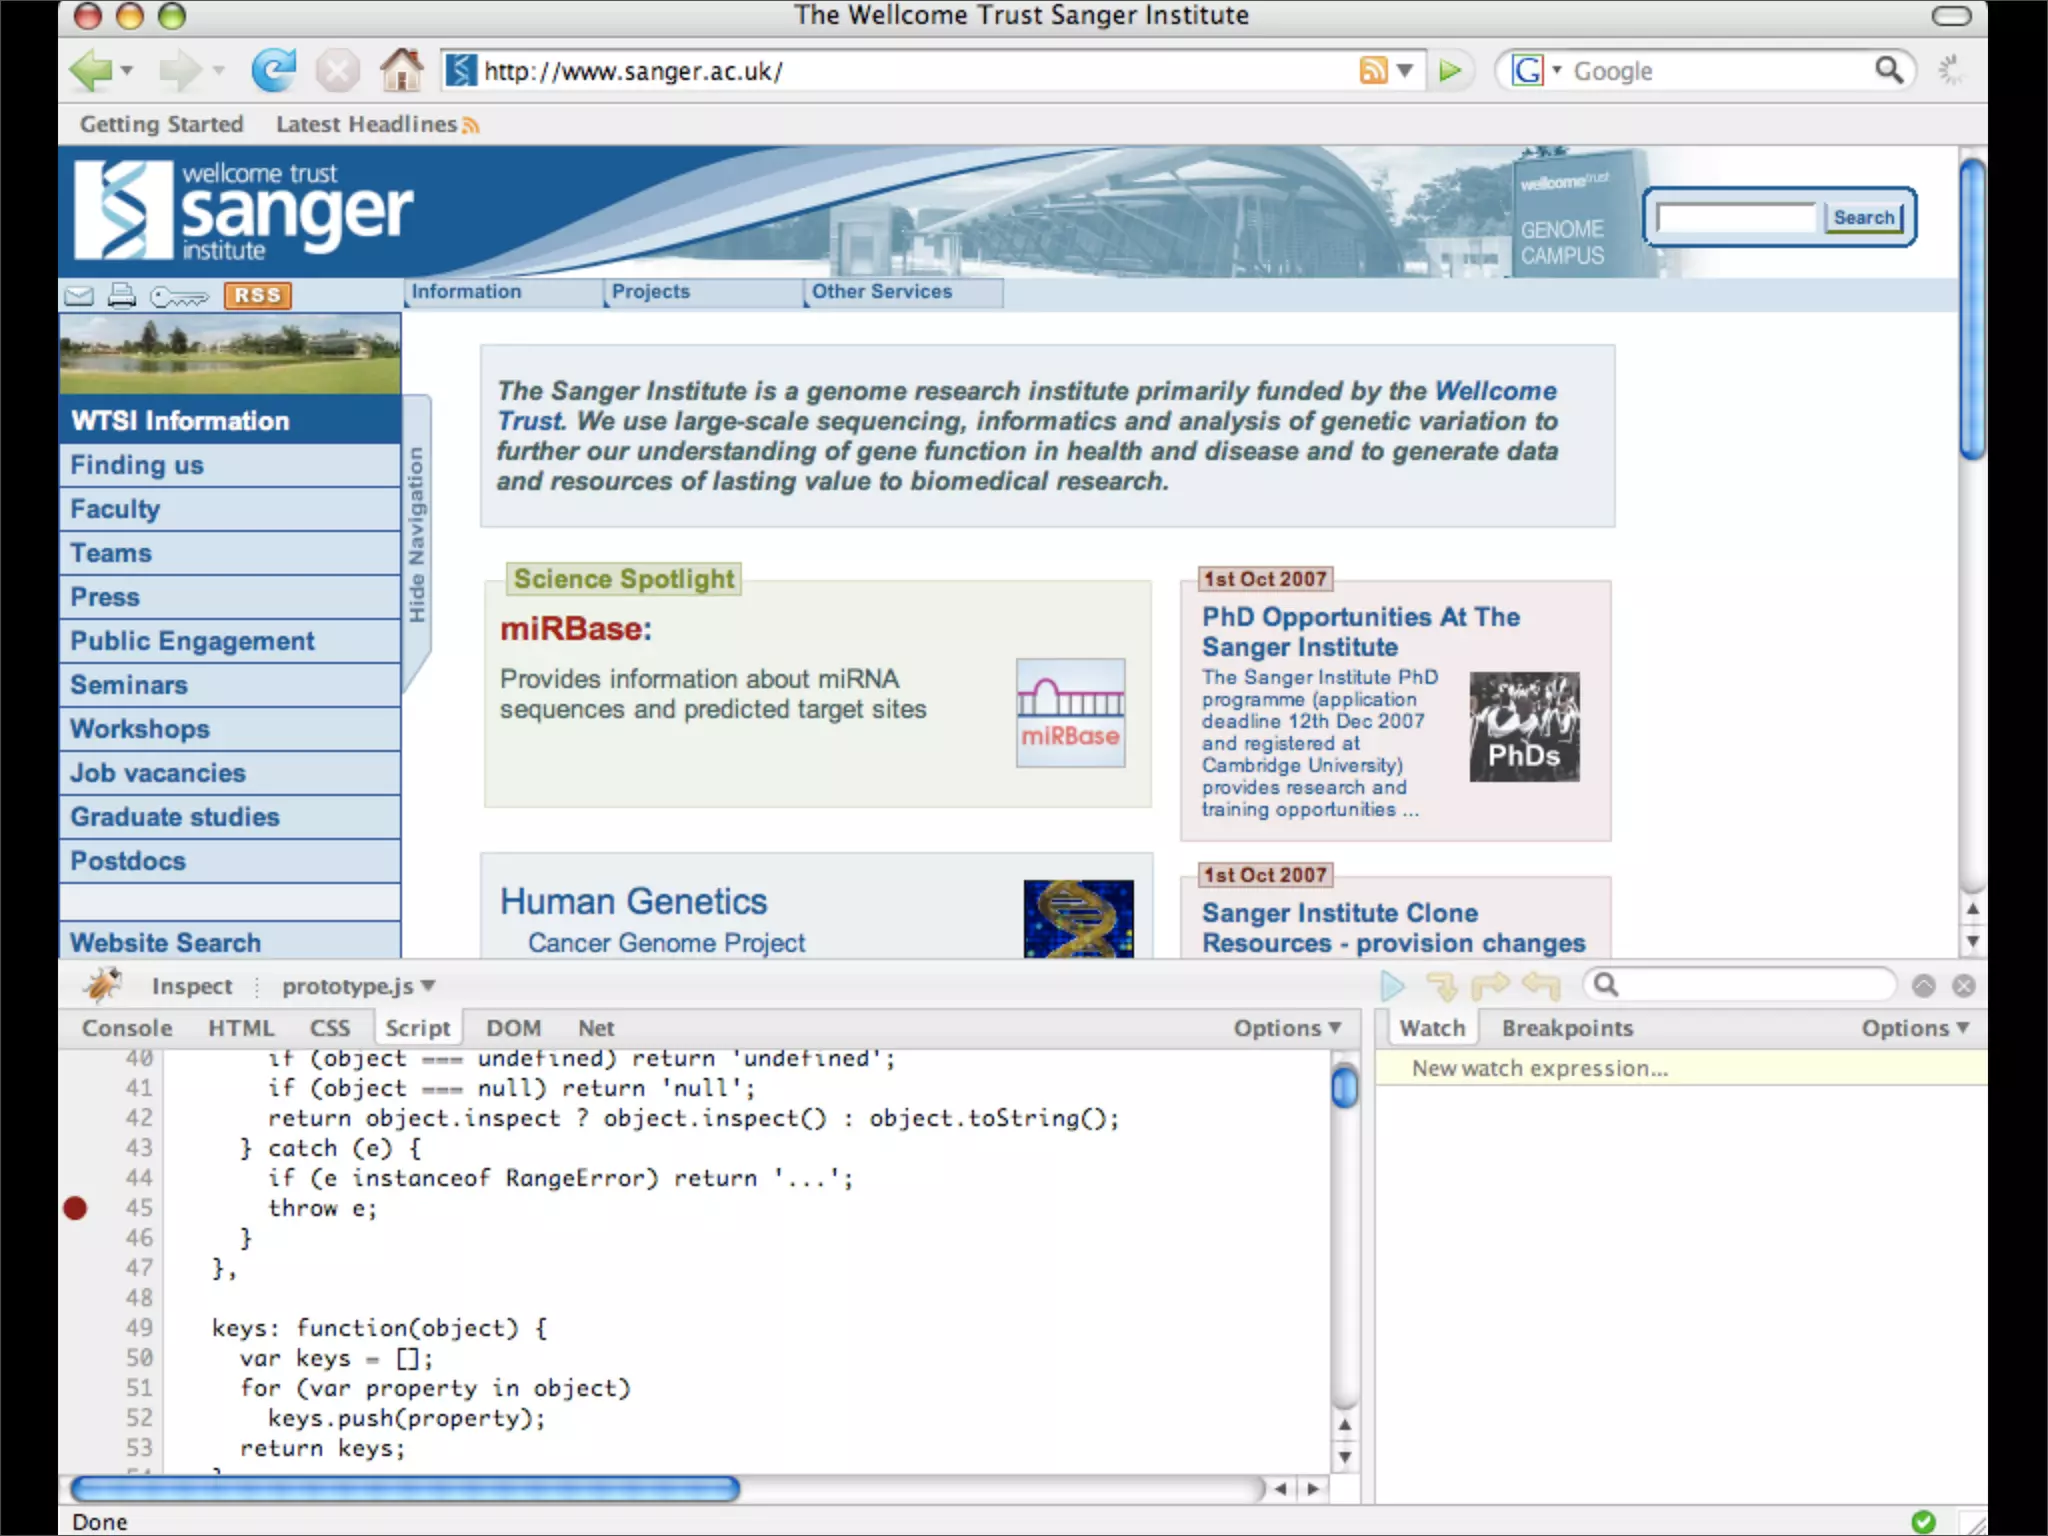Select the Breakpoints tab
Image resolution: width=2048 pixels, height=1536 pixels.
point(1567,1028)
